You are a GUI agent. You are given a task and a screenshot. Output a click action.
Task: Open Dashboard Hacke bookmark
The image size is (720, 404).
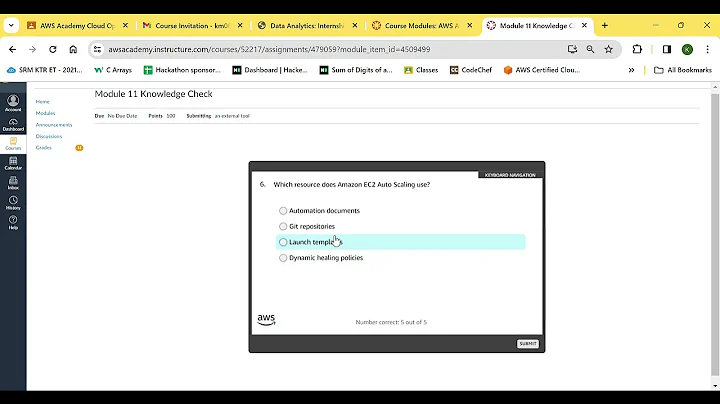point(270,70)
